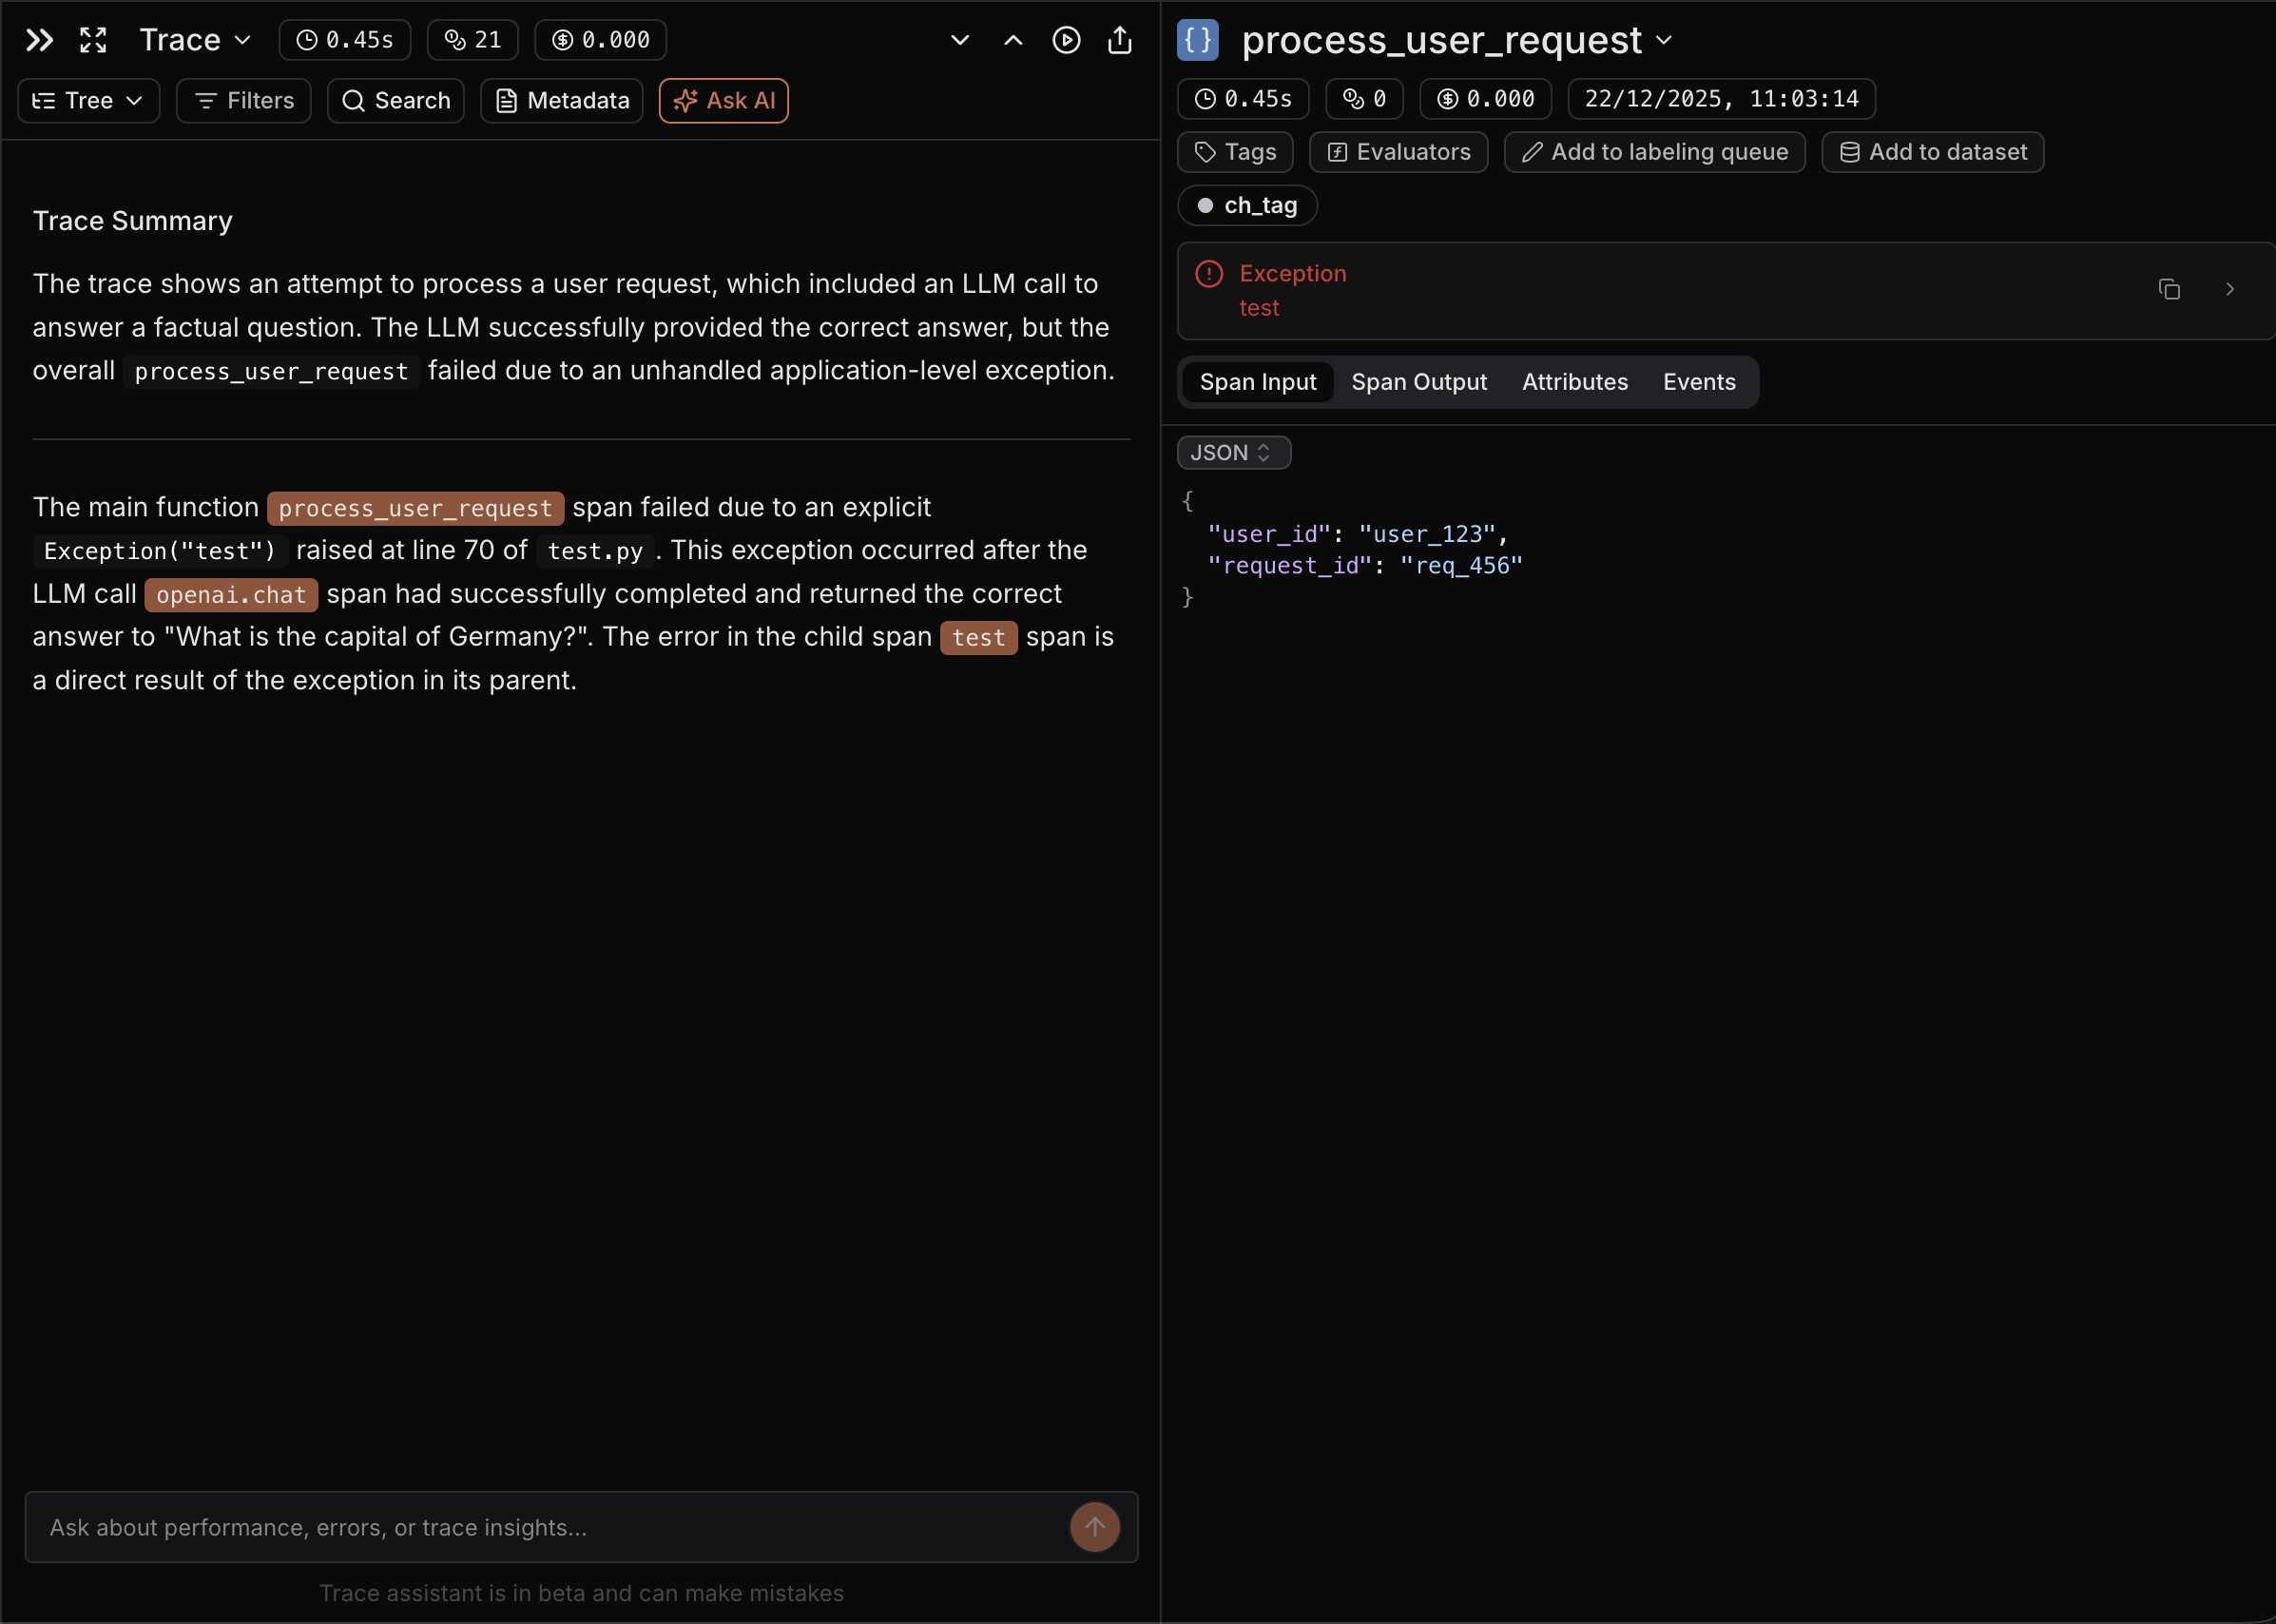Open the Trace title dropdown
Viewport: 2276px width, 1624px height.
(x=195, y=40)
